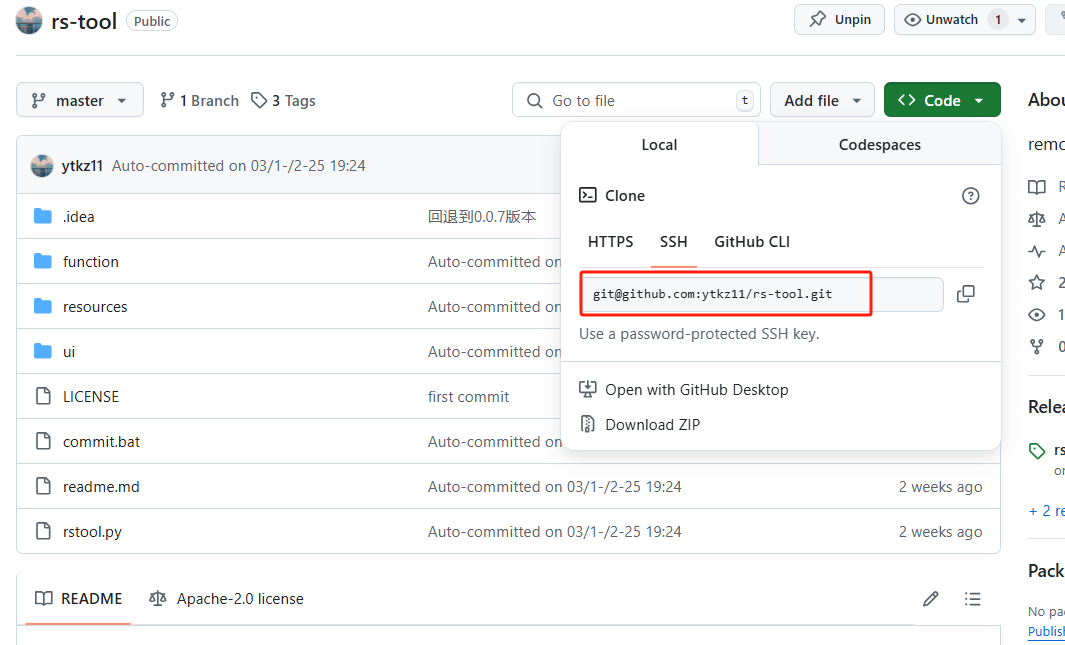Screen dimensions: 1065x645
Task: Click the Unpin button
Action: [840, 20]
